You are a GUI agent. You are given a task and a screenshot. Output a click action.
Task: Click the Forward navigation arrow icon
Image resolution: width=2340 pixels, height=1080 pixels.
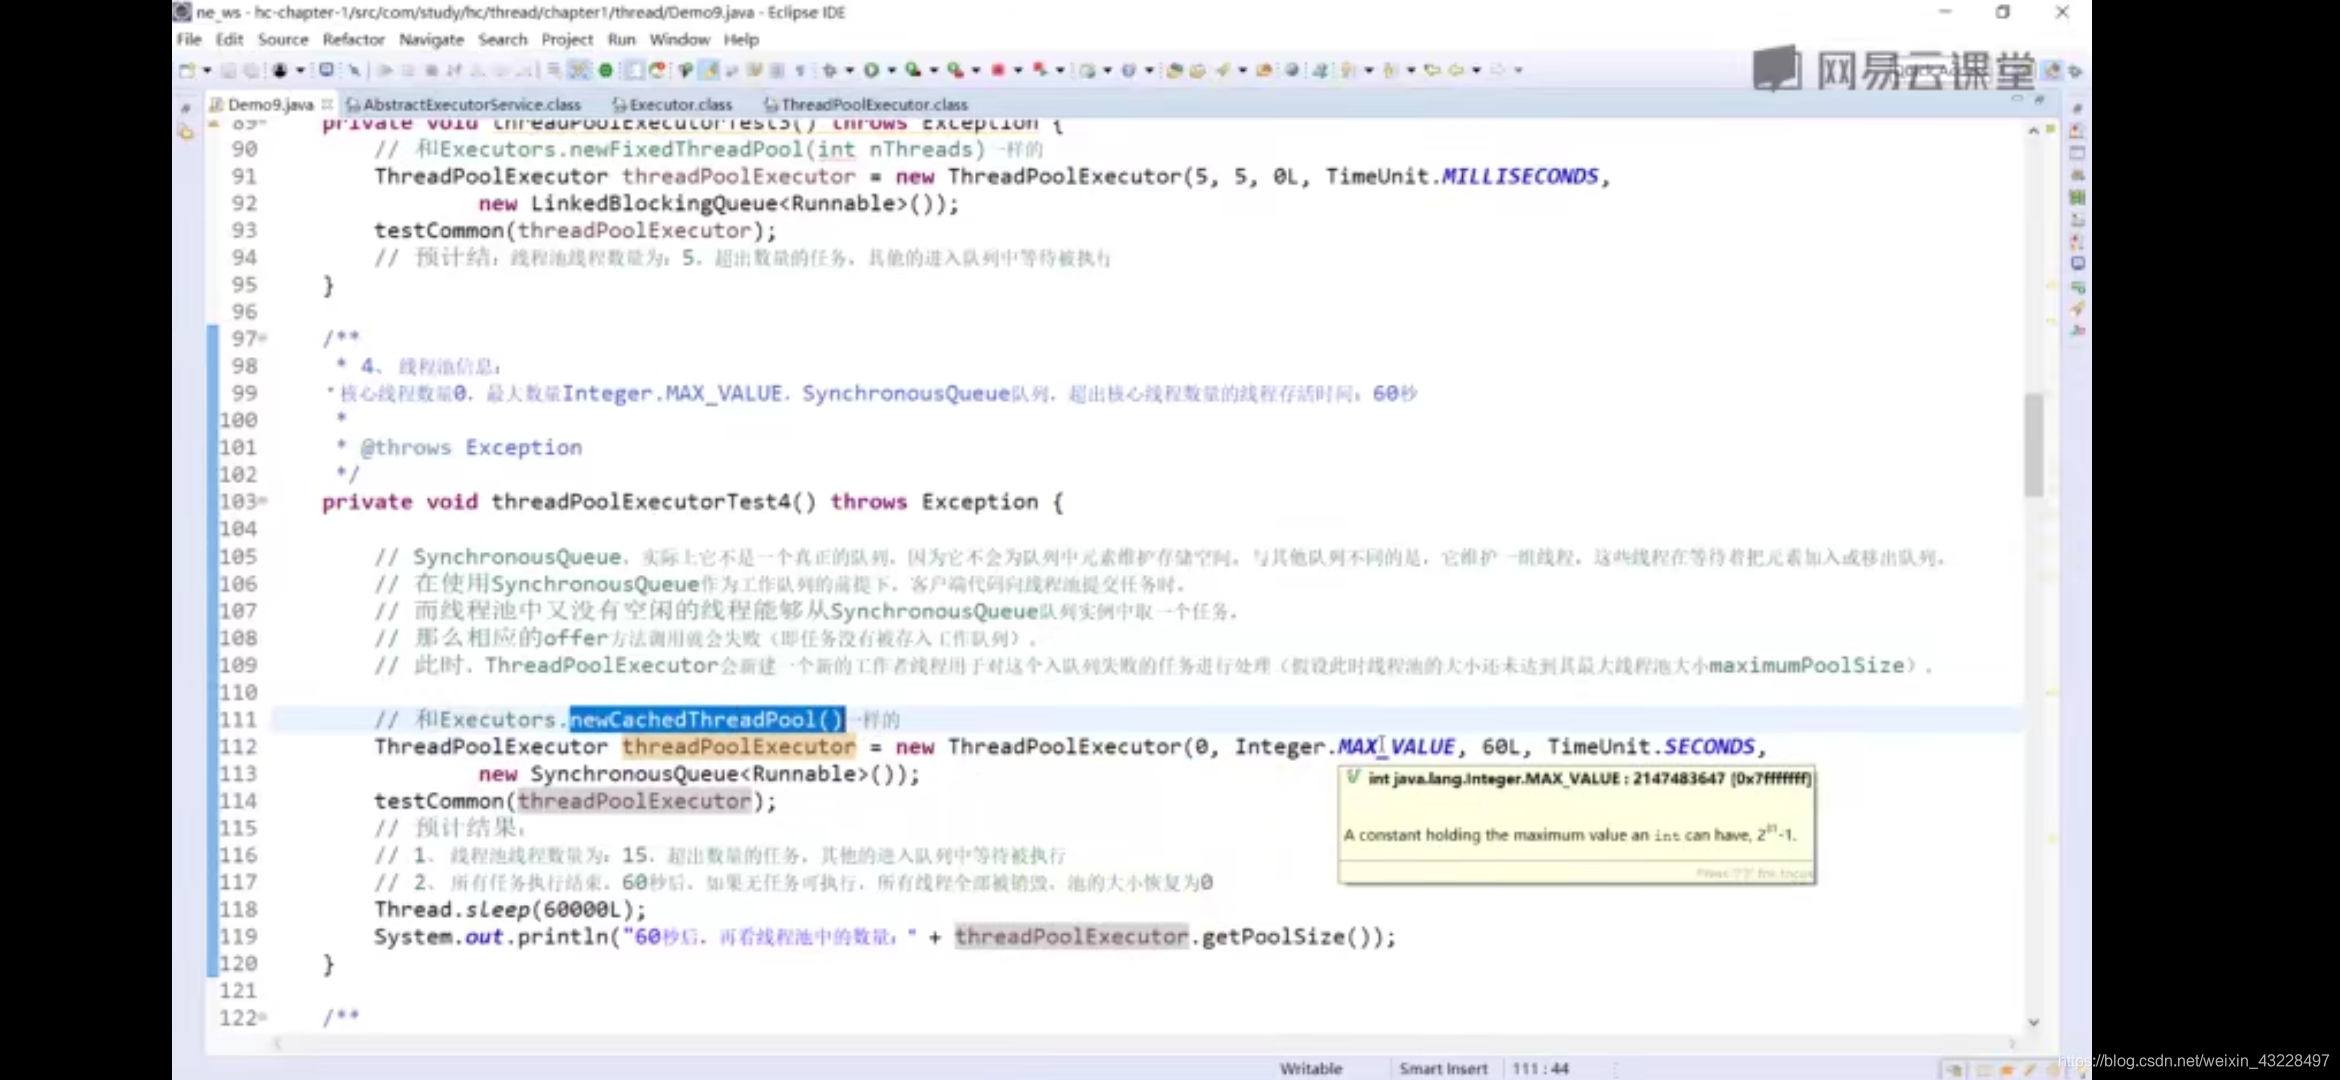[x=1498, y=70]
